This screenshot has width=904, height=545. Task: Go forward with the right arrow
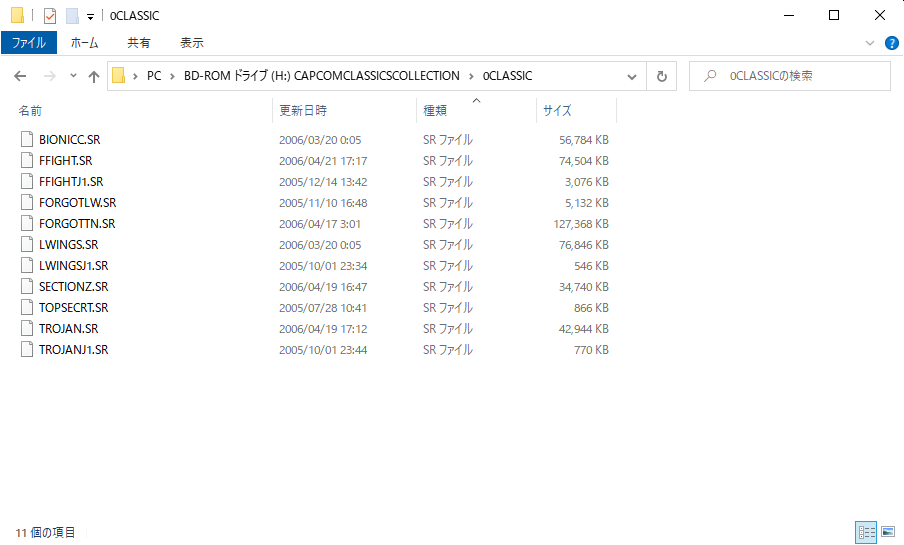[x=50, y=76]
